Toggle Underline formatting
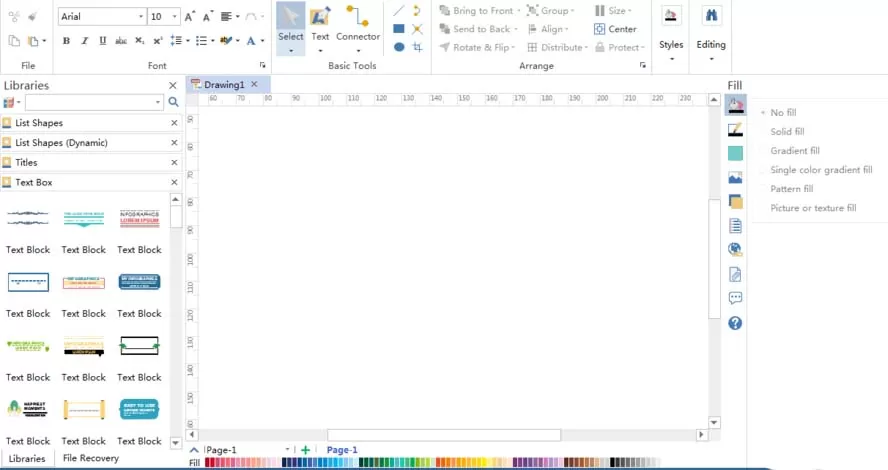This screenshot has width=888, height=470. tap(103, 41)
